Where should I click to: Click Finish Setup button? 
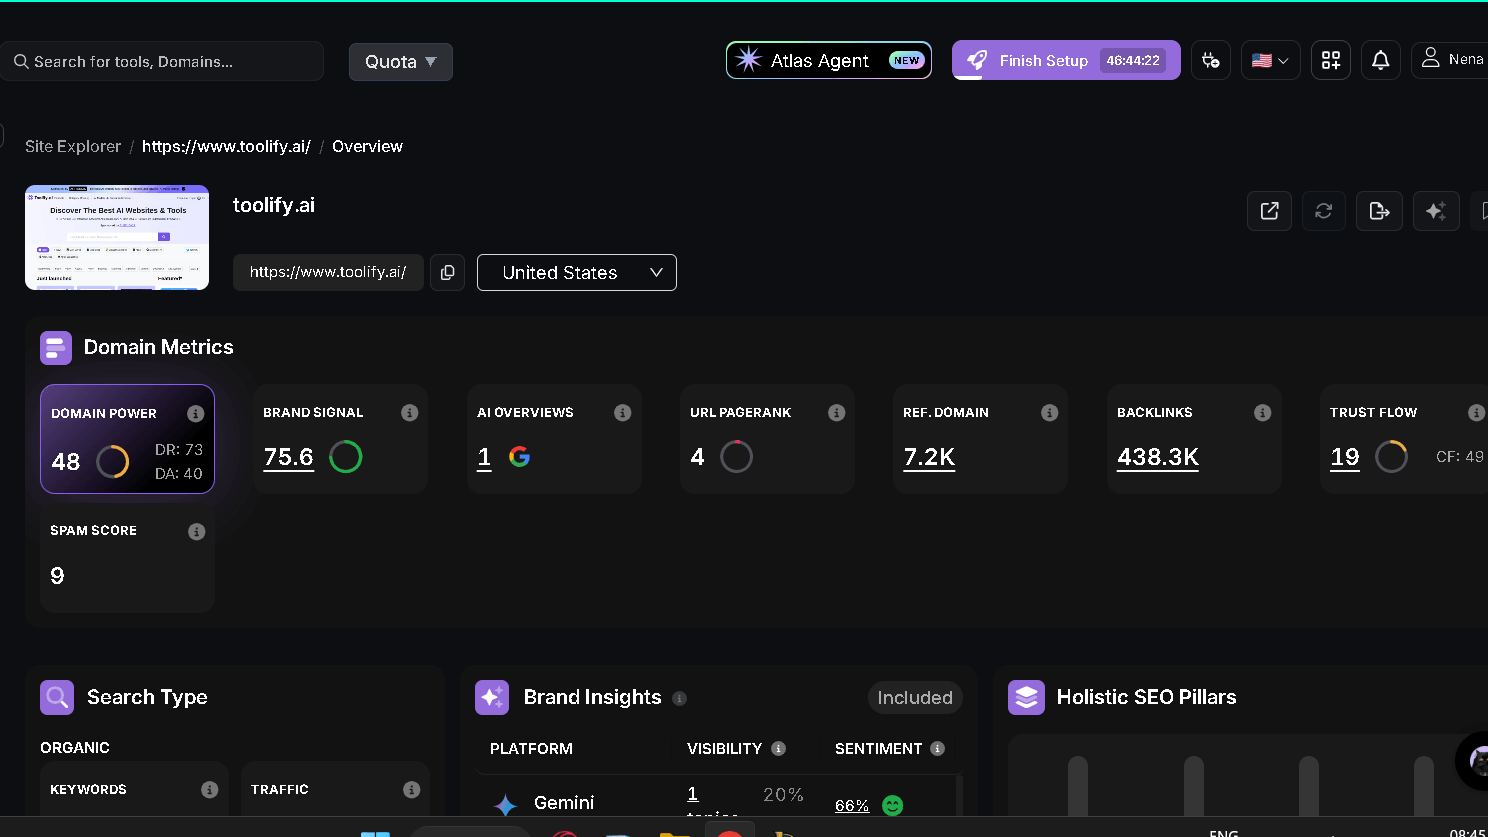point(1066,60)
